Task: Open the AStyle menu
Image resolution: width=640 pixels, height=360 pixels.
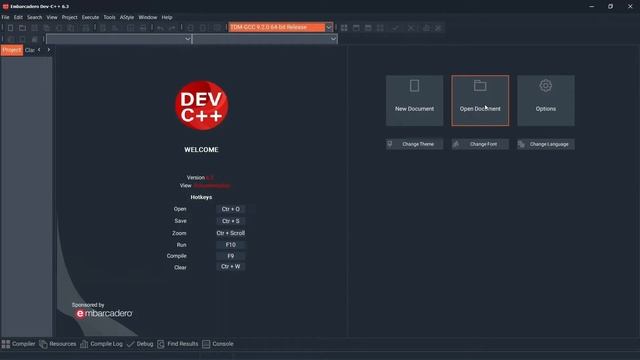Action: click(127, 17)
